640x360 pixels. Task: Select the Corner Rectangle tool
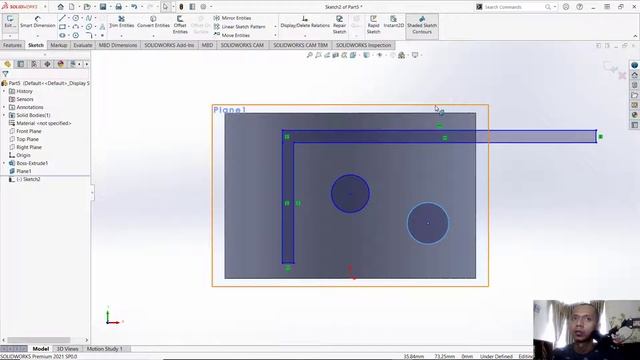(x=62, y=27)
